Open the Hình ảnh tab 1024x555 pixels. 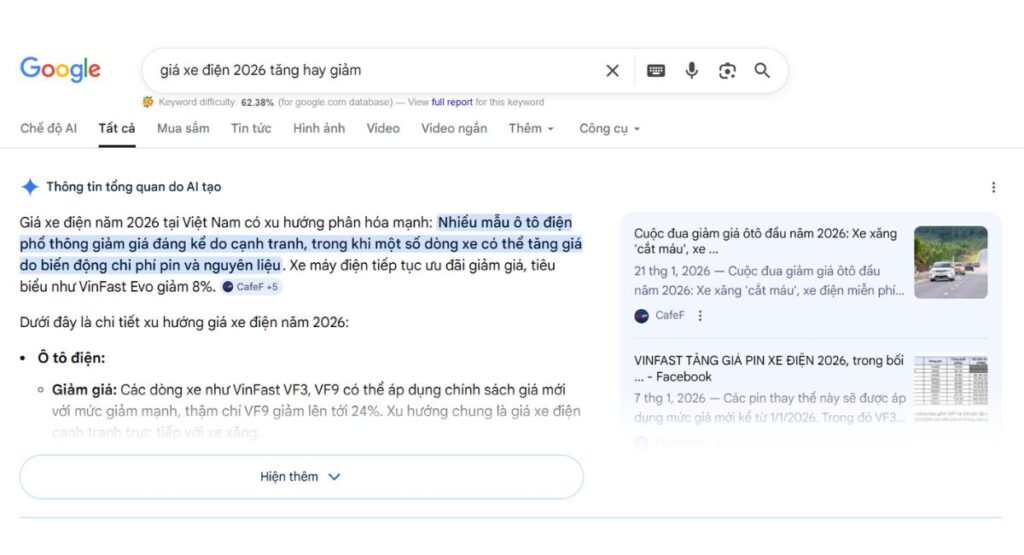pyautogui.click(x=319, y=129)
